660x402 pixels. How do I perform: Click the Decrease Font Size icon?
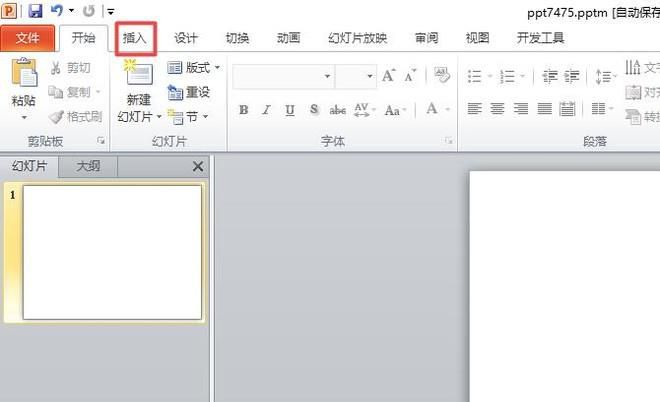pyautogui.click(x=410, y=76)
